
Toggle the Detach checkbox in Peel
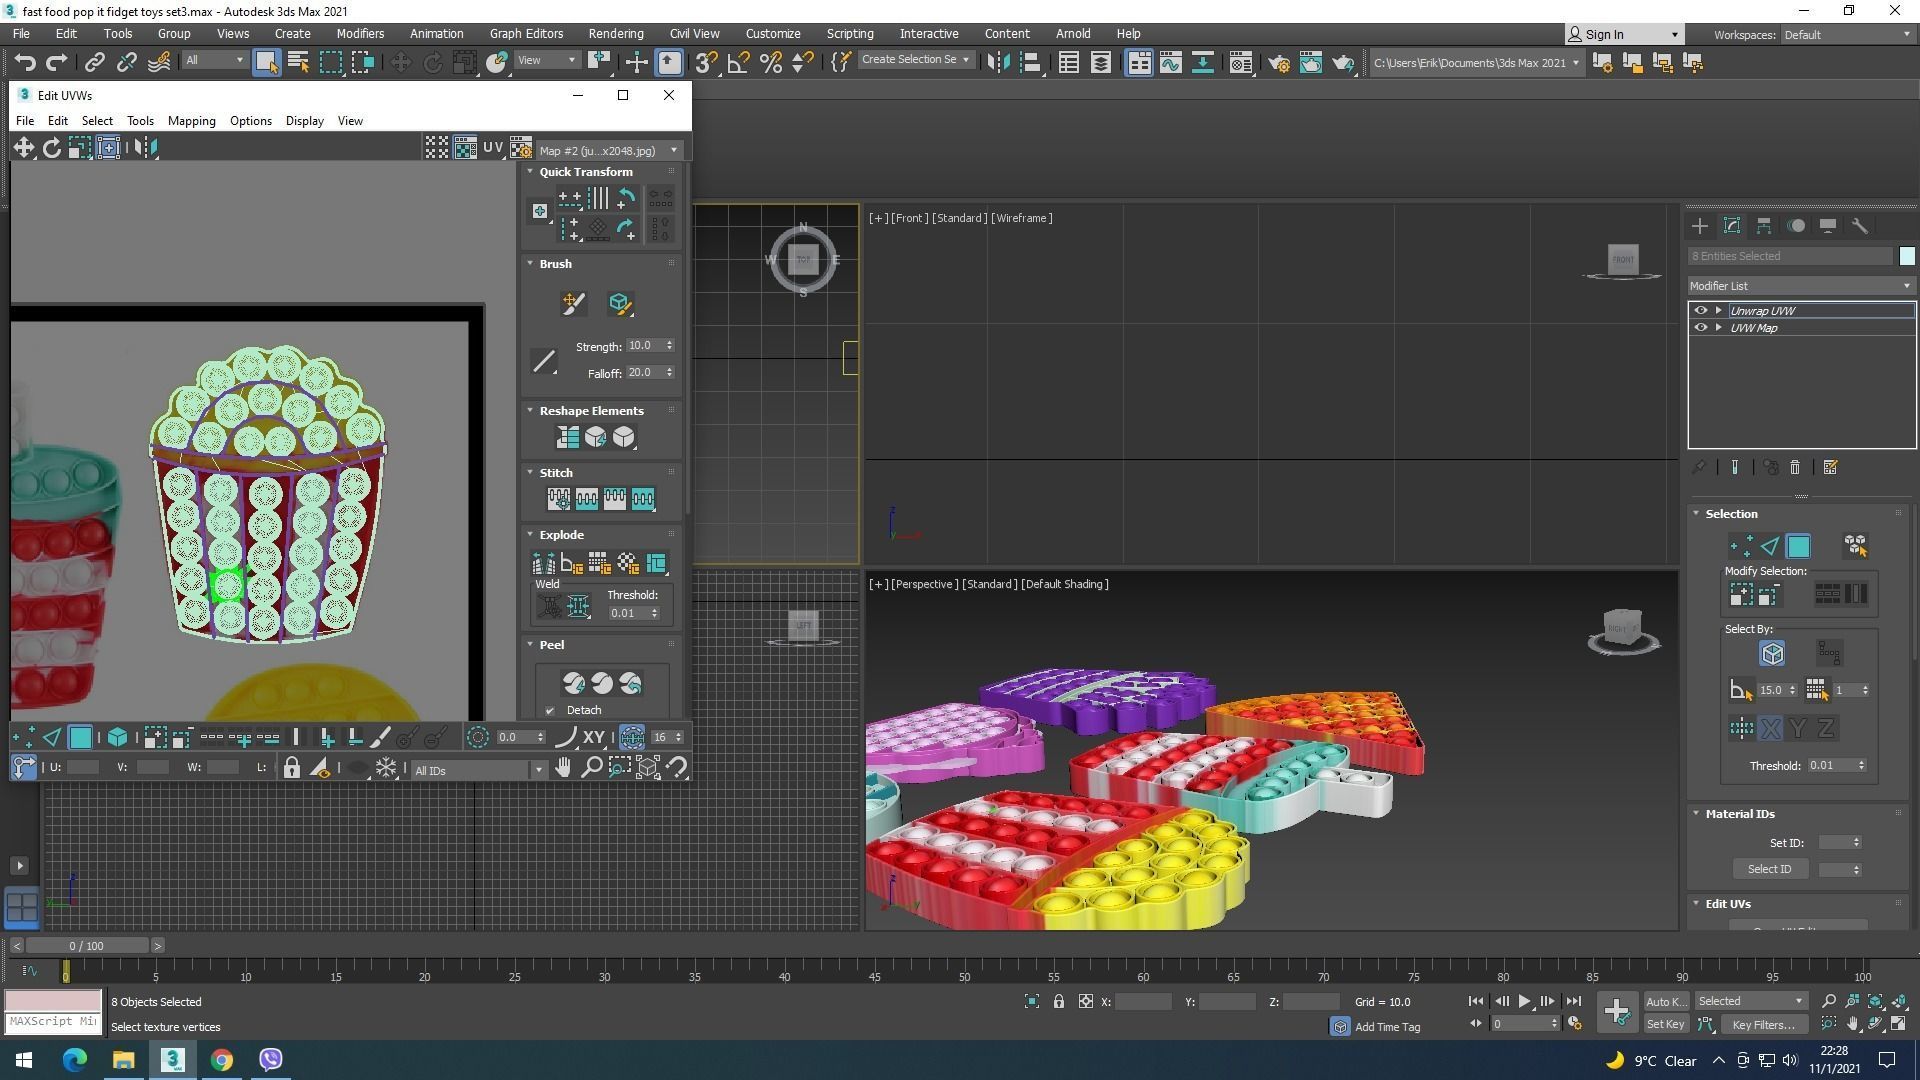coord(550,711)
